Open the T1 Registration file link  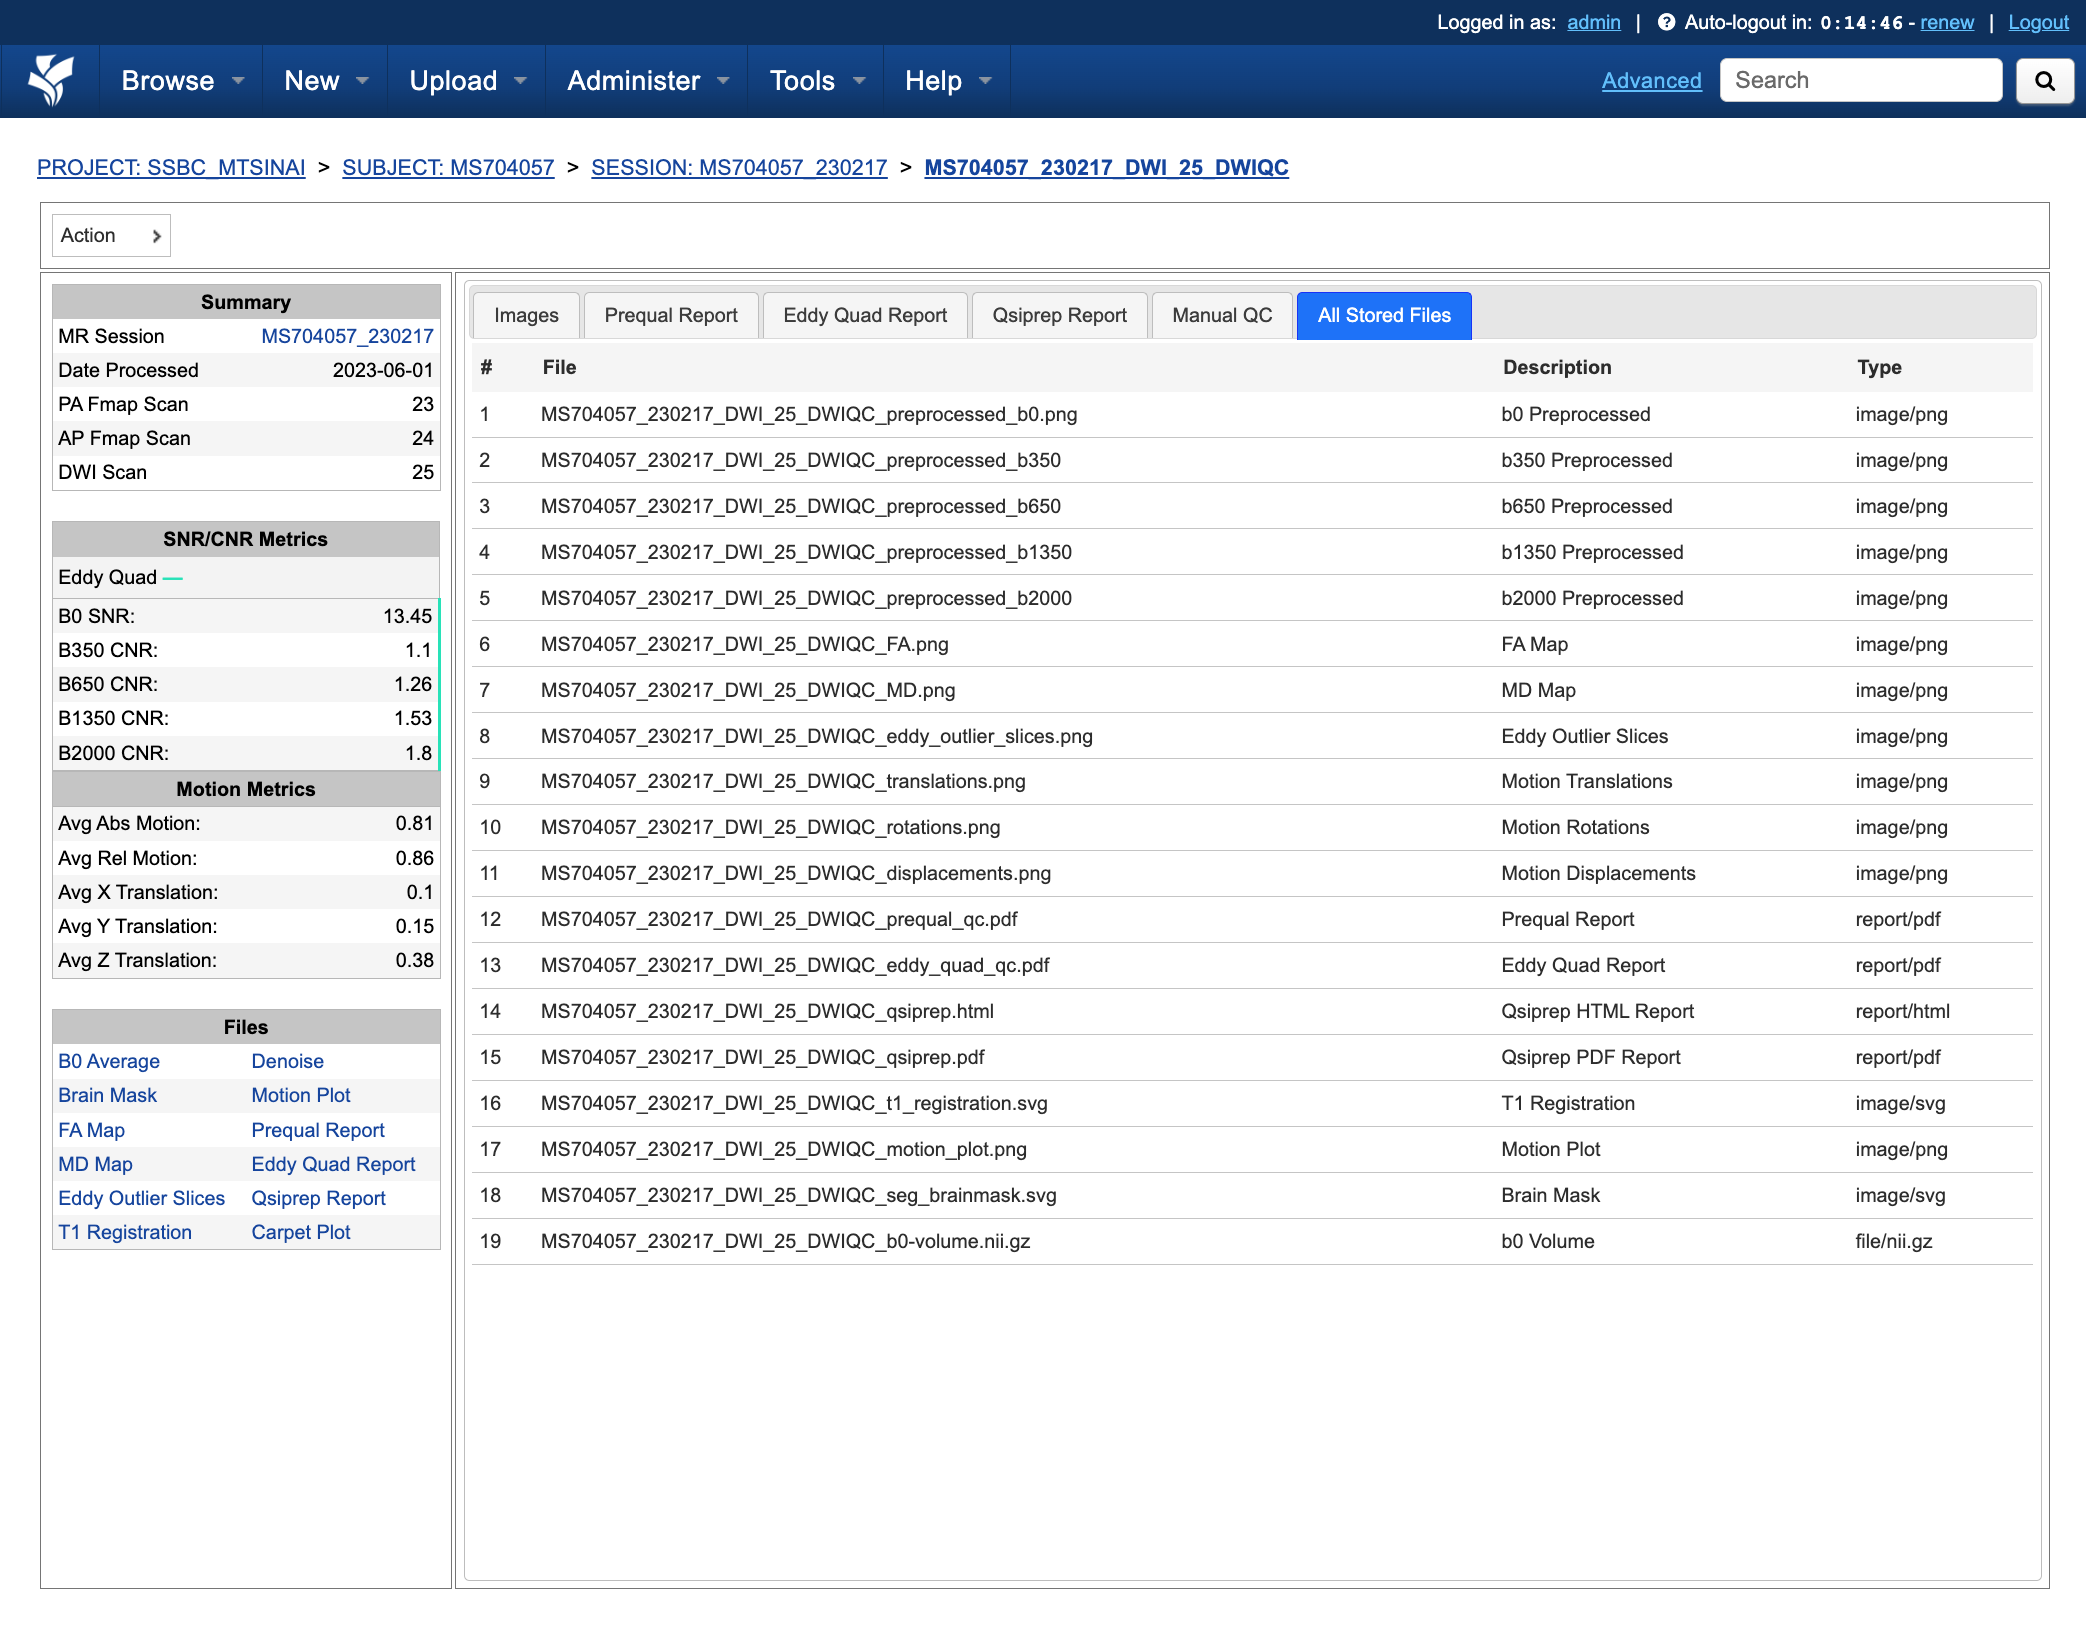click(125, 1232)
